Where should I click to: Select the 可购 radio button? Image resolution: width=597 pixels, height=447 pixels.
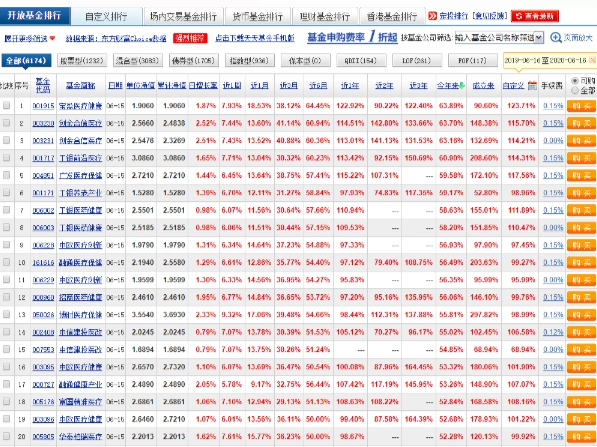[575, 81]
